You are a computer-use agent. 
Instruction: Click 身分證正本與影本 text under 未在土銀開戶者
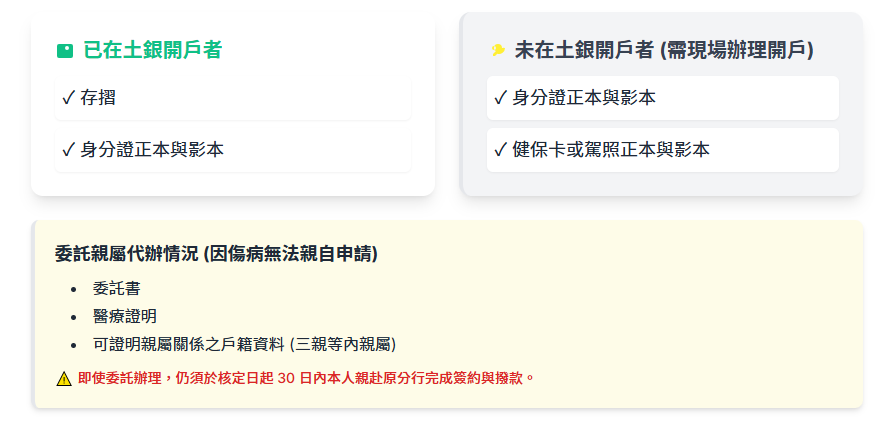[x=584, y=98]
